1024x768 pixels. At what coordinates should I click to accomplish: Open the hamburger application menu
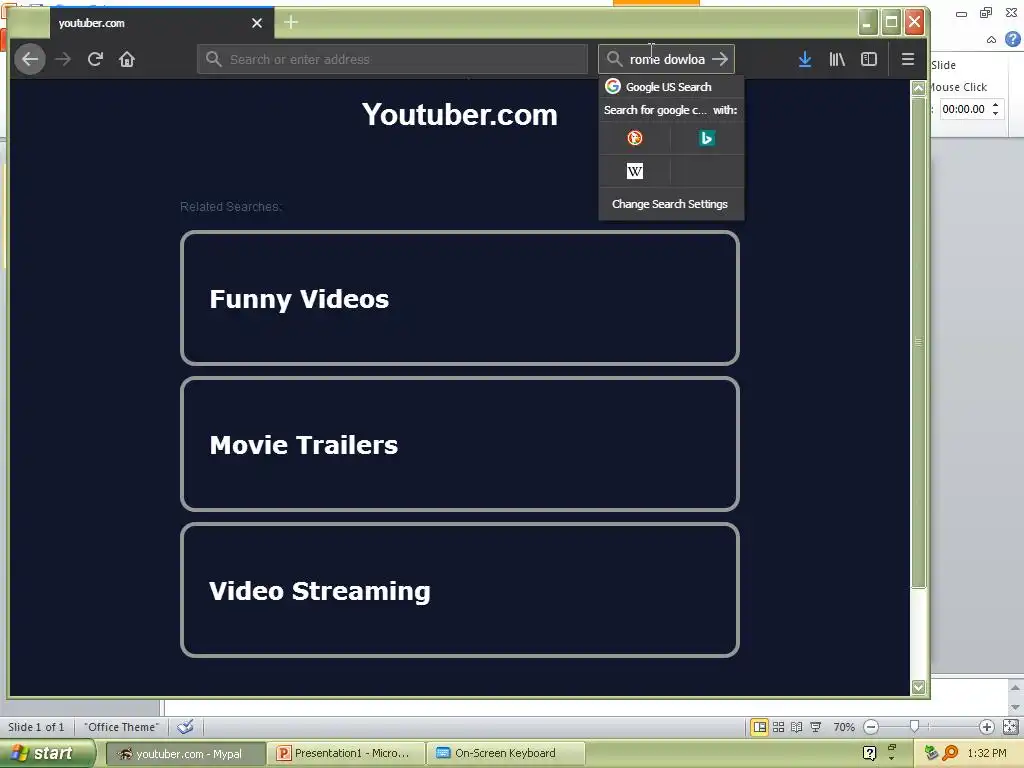coord(907,59)
